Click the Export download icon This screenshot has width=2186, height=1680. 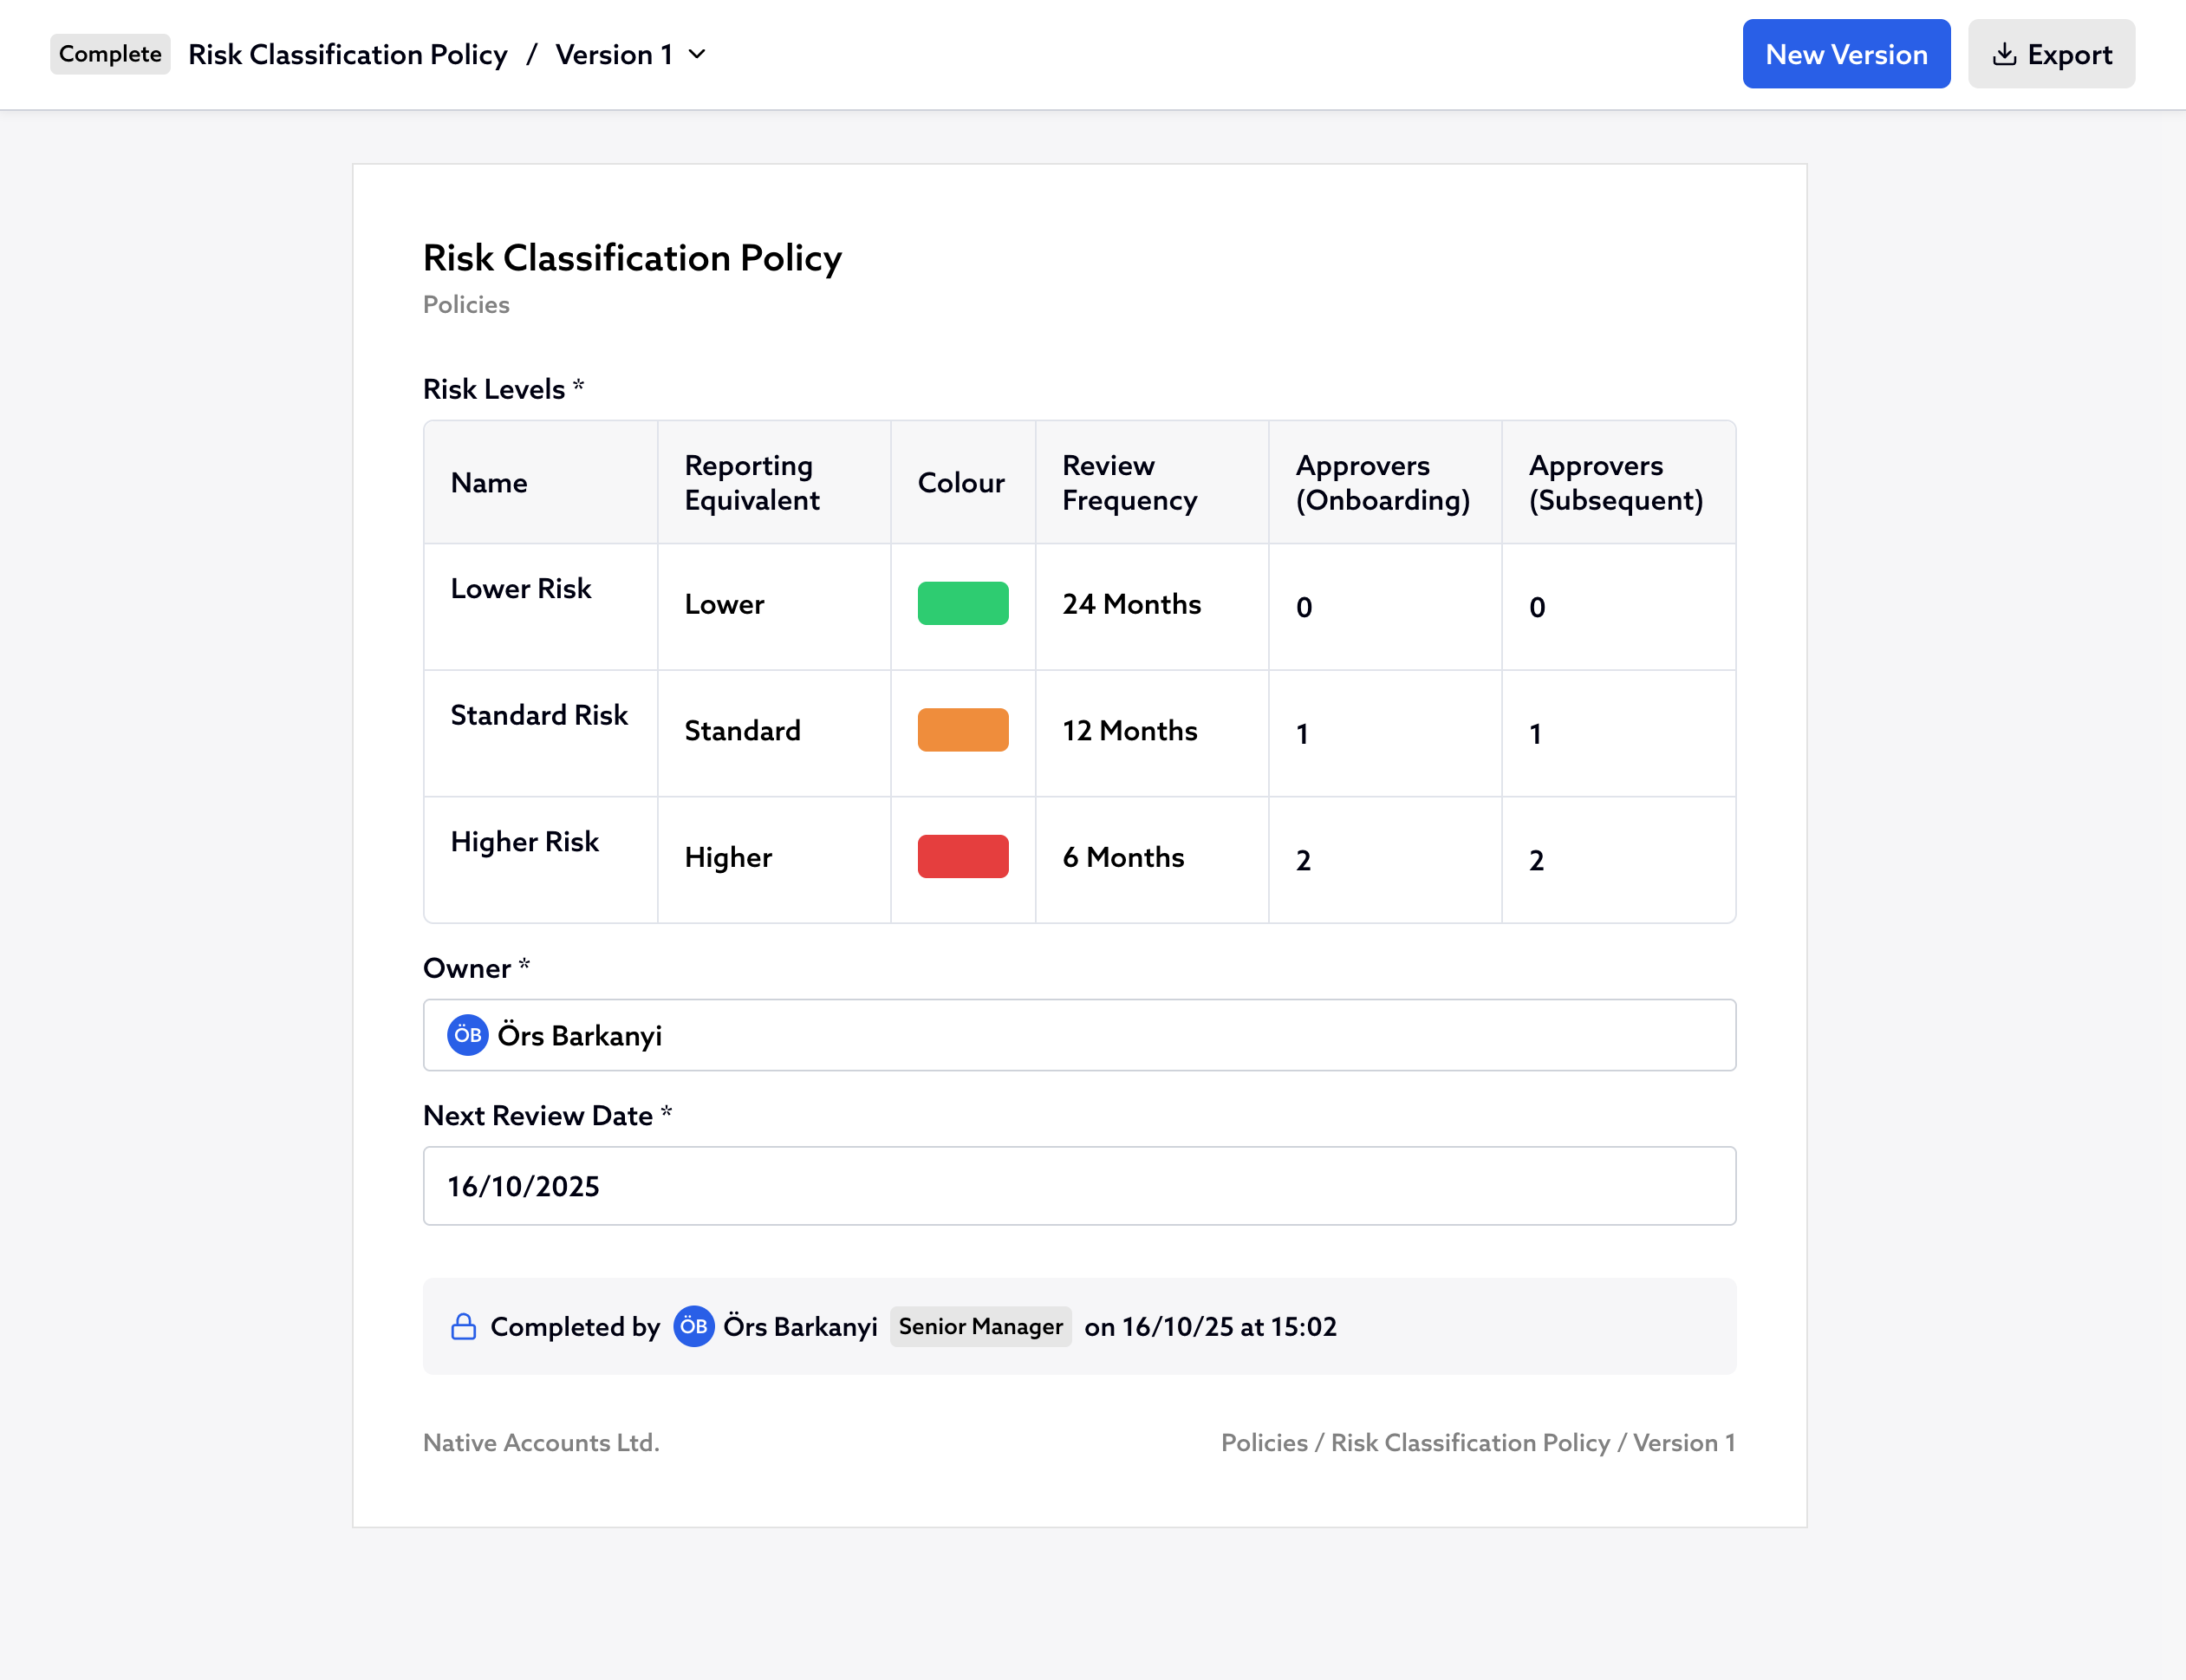(2003, 54)
